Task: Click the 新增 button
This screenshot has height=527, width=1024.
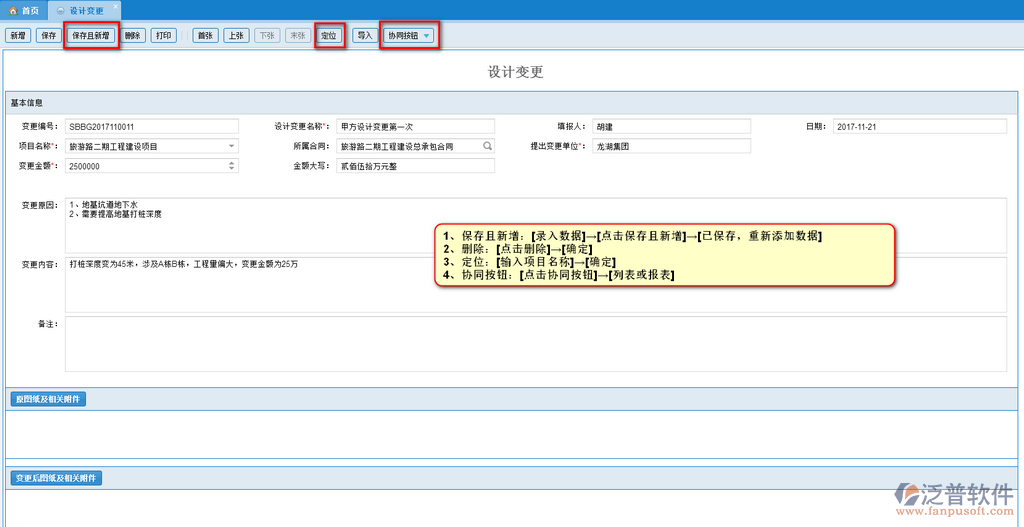Action: [x=17, y=36]
